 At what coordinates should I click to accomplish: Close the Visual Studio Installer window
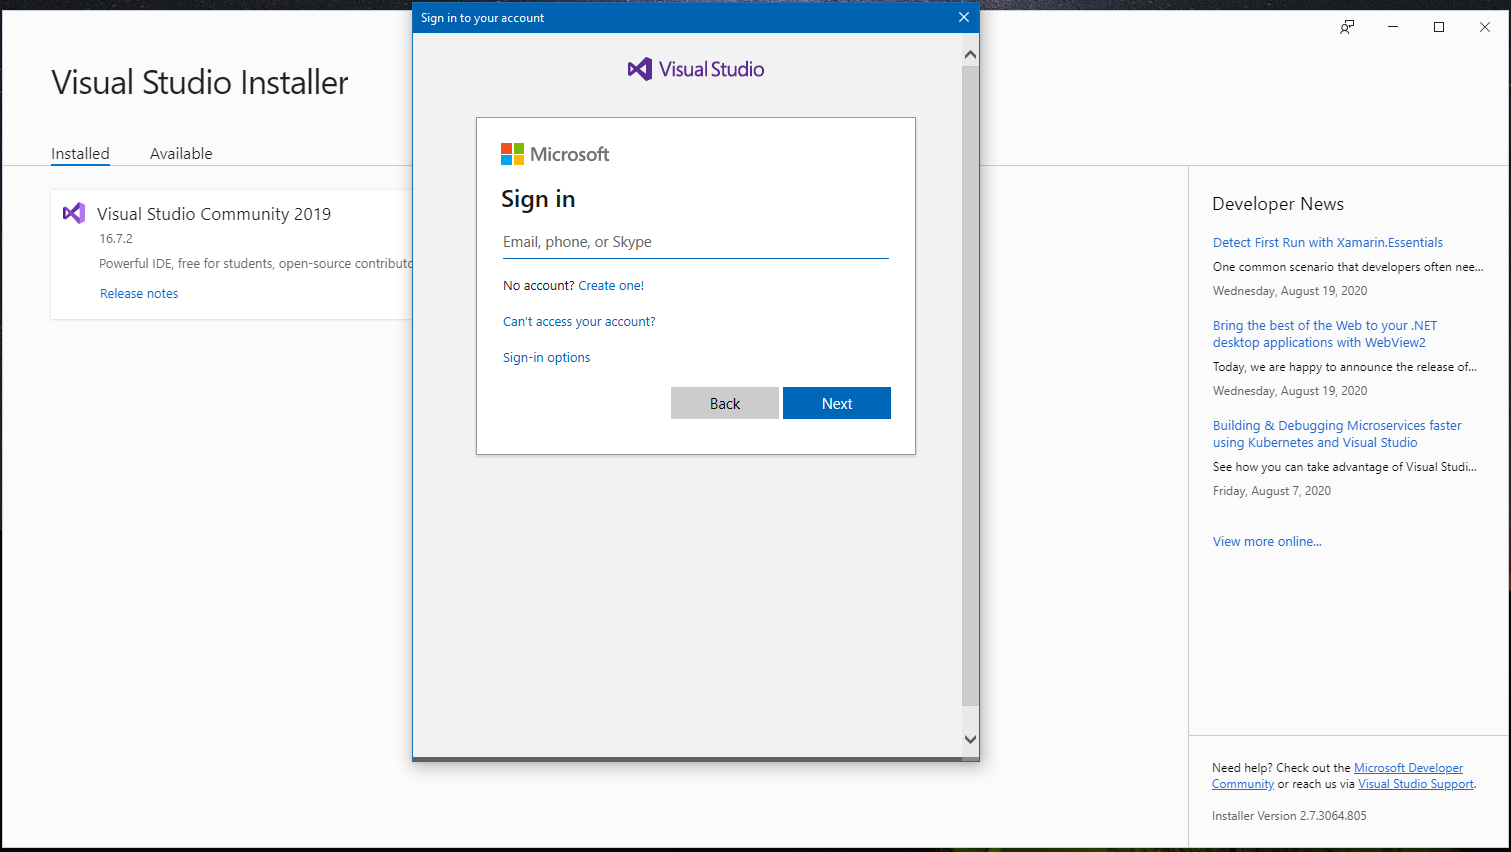(x=1485, y=27)
